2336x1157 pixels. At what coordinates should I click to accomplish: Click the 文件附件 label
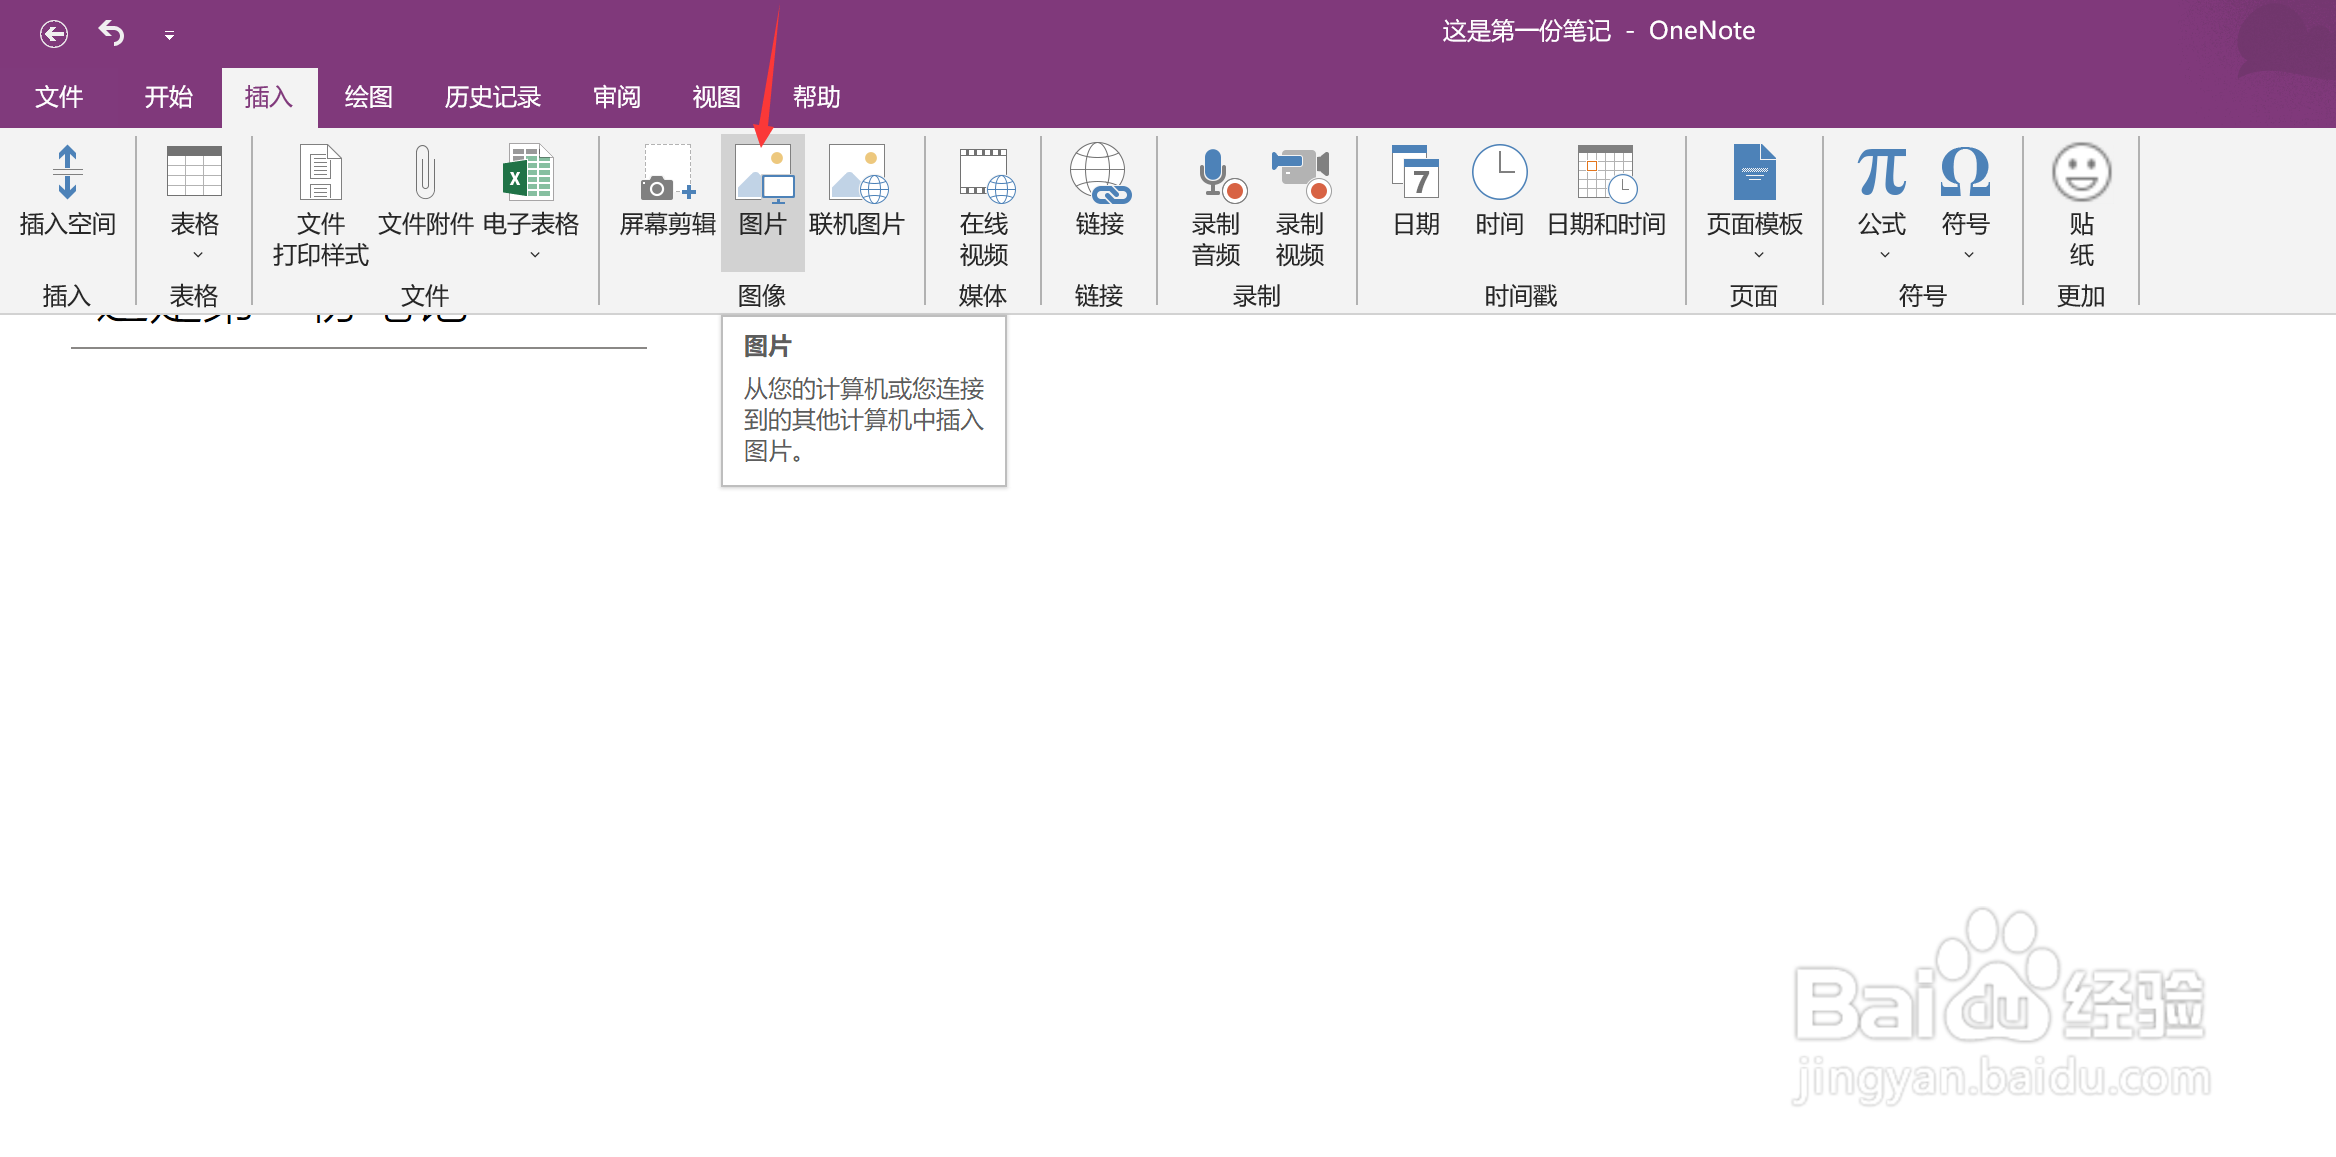(x=426, y=224)
